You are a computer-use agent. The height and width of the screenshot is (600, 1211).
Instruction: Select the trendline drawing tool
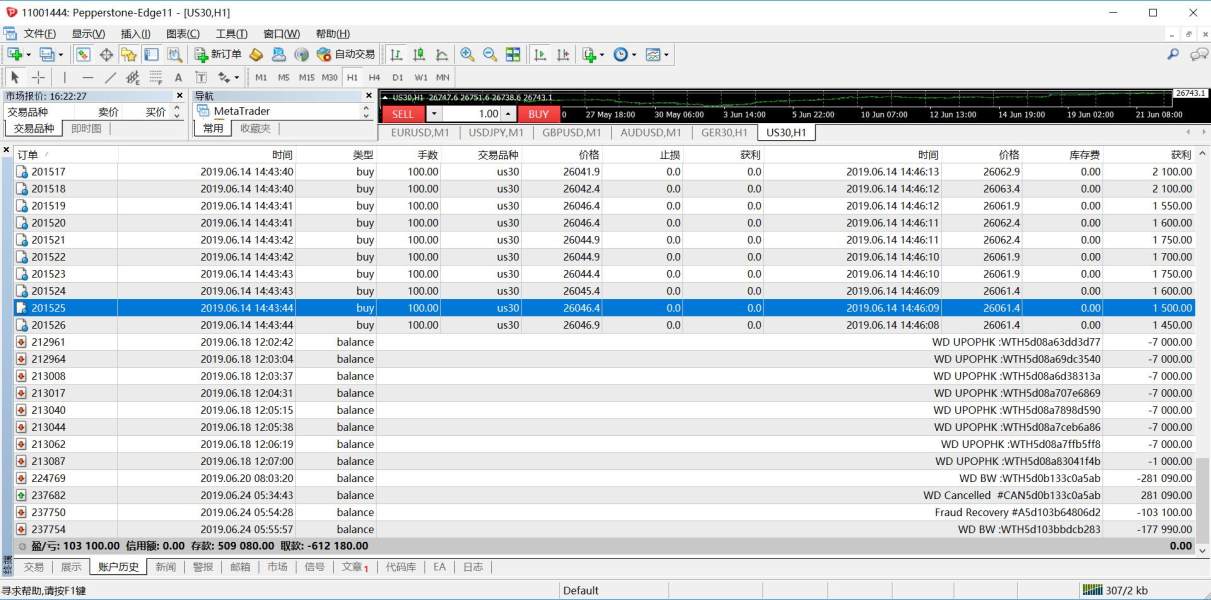click(x=110, y=77)
